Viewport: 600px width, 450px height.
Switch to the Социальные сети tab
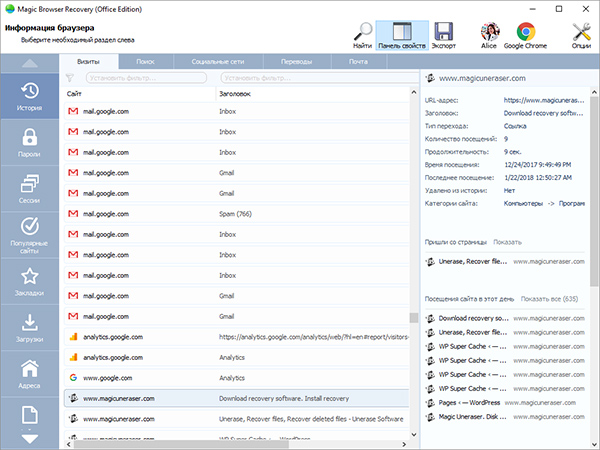click(218, 62)
